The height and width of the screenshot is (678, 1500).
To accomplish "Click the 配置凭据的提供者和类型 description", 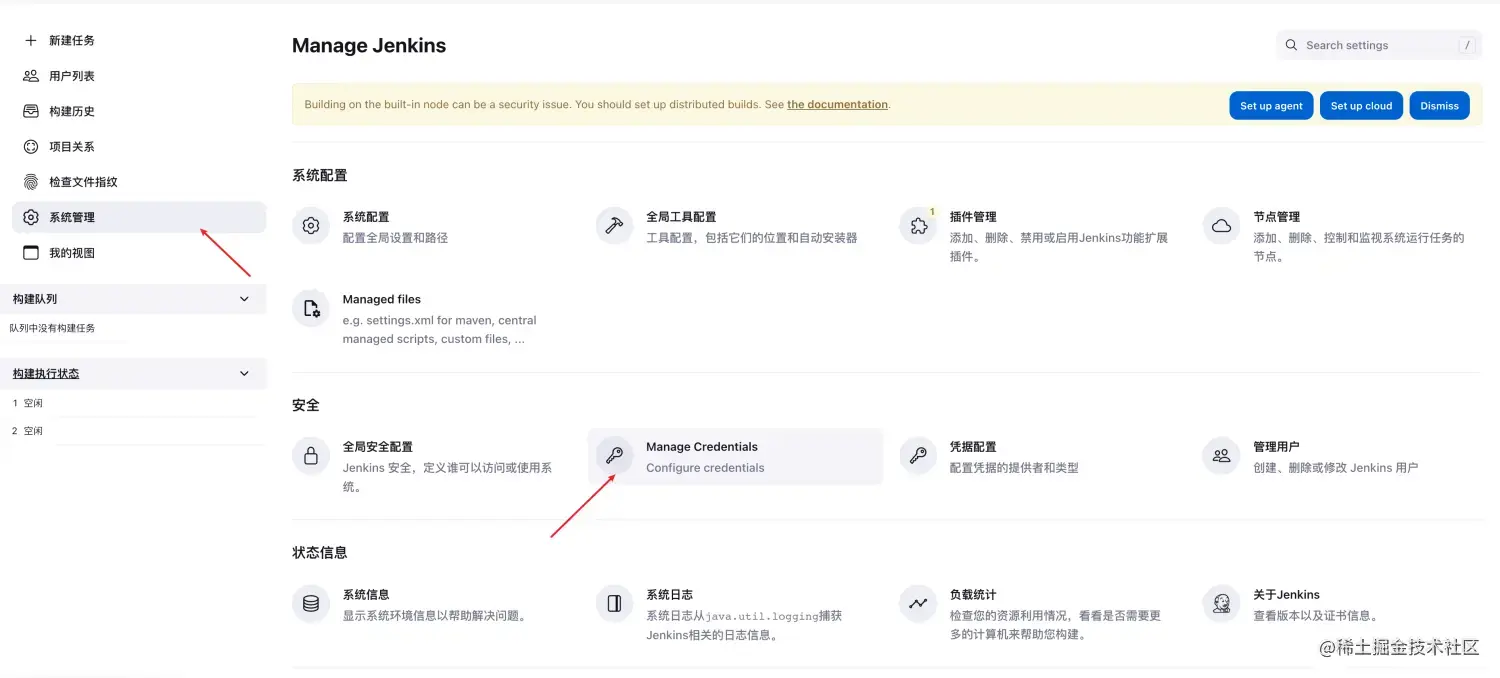I will coord(1014,468).
